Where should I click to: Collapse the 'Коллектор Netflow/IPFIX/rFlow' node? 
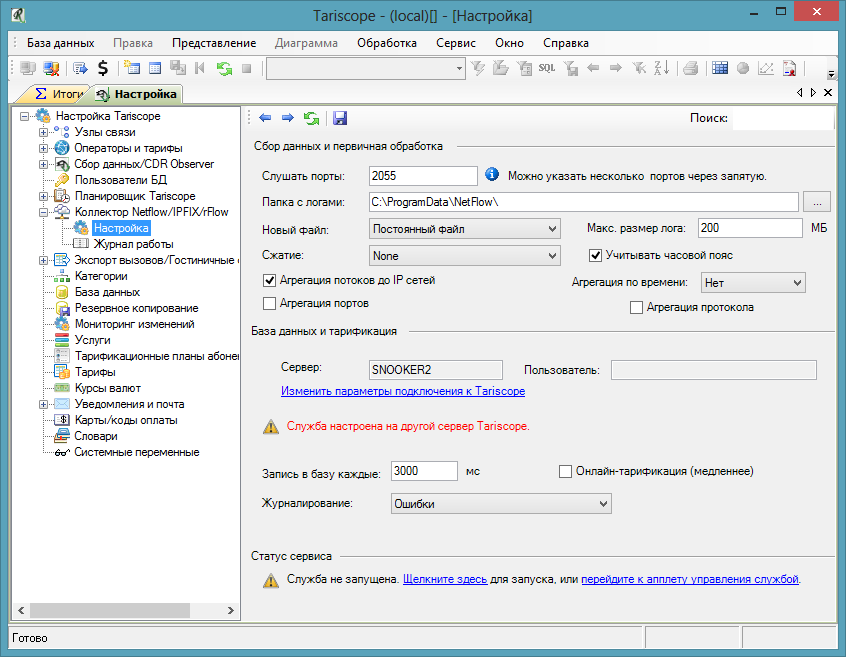pyautogui.click(x=43, y=212)
